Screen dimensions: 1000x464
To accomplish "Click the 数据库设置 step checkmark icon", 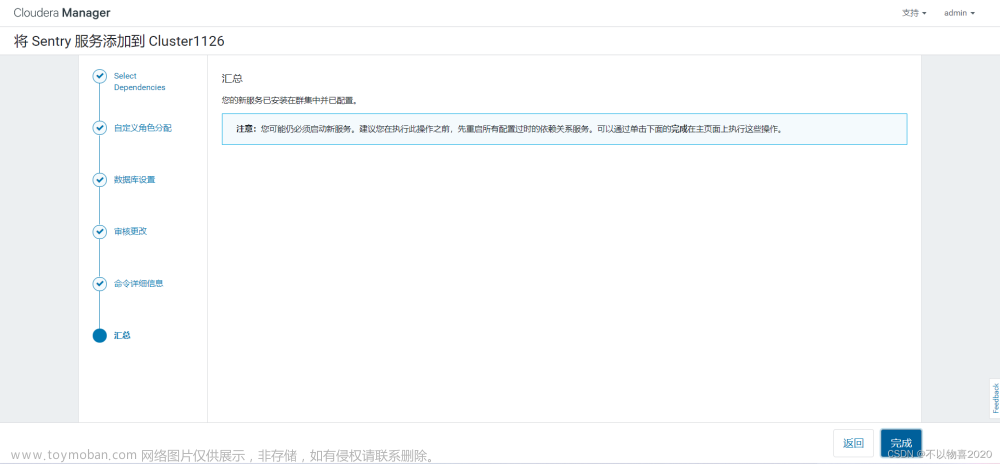I will [99, 180].
